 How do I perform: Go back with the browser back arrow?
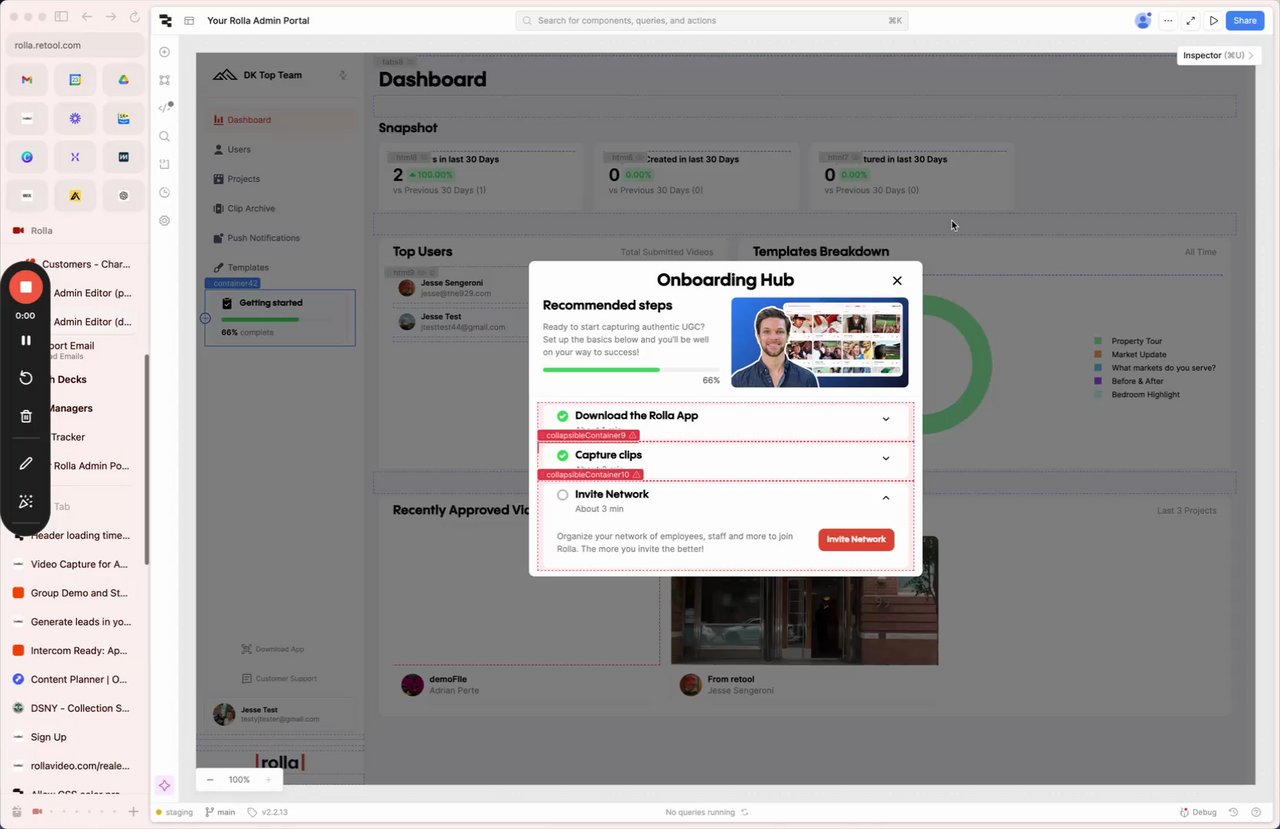pyautogui.click(x=87, y=17)
